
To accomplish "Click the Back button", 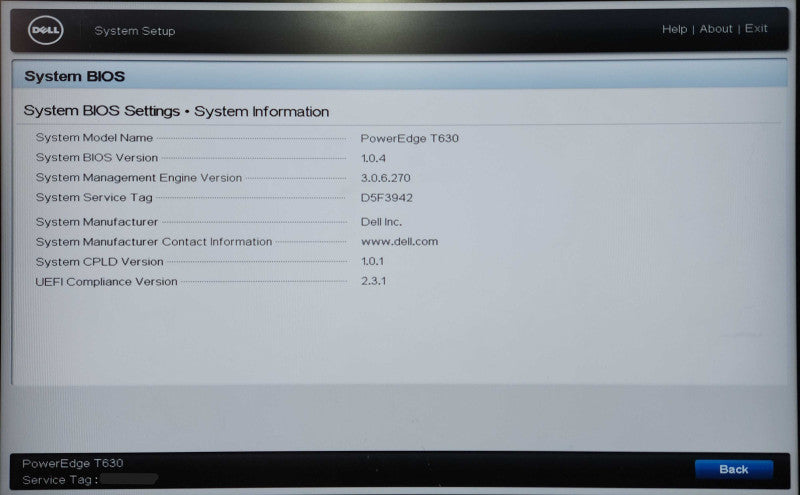I will pos(734,469).
